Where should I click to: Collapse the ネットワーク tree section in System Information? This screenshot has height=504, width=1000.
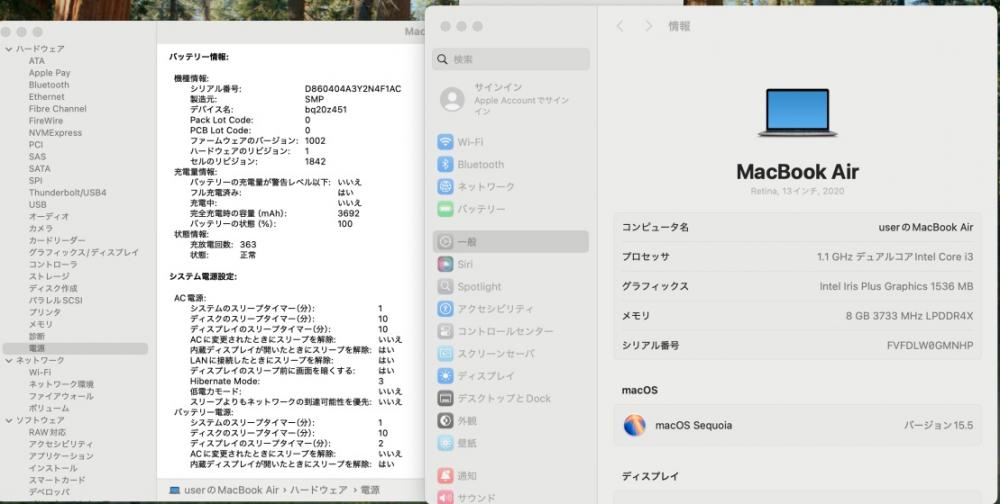[x=9, y=360]
